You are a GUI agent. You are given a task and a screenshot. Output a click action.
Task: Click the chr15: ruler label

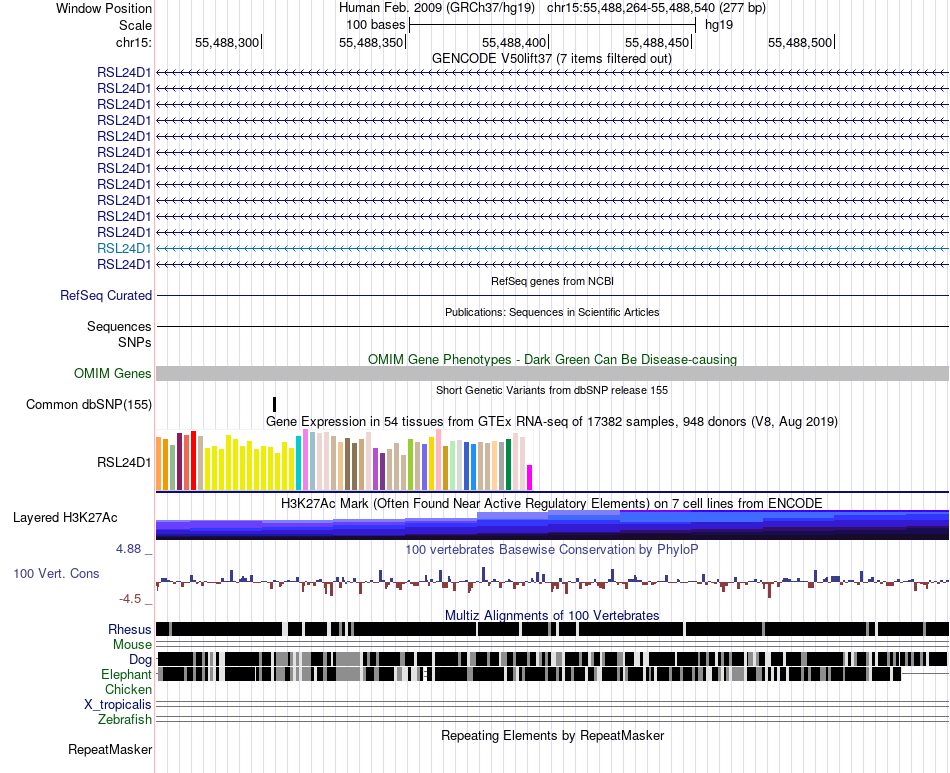tap(134, 42)
